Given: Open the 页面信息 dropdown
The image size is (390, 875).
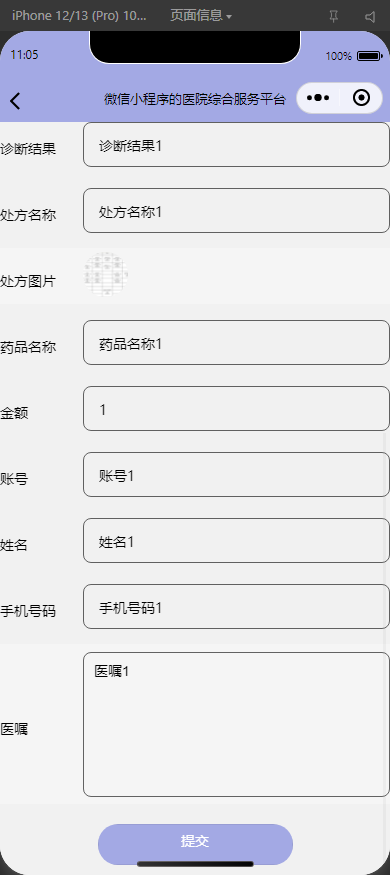Looking at the screenshot, I should (201, 16).
